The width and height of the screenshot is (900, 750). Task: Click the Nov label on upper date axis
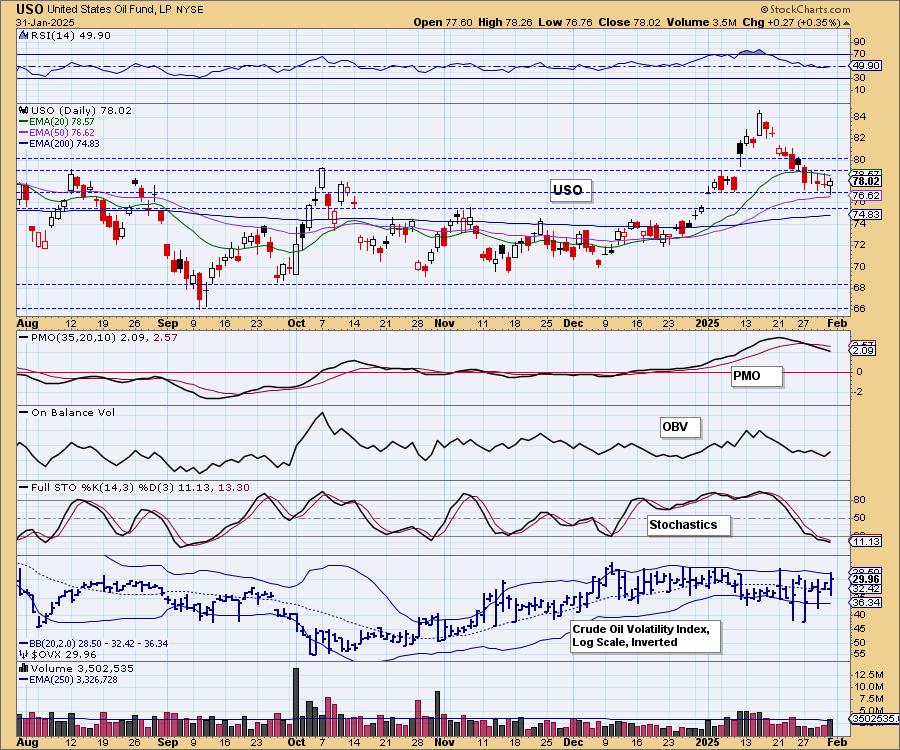pos(444,323)
